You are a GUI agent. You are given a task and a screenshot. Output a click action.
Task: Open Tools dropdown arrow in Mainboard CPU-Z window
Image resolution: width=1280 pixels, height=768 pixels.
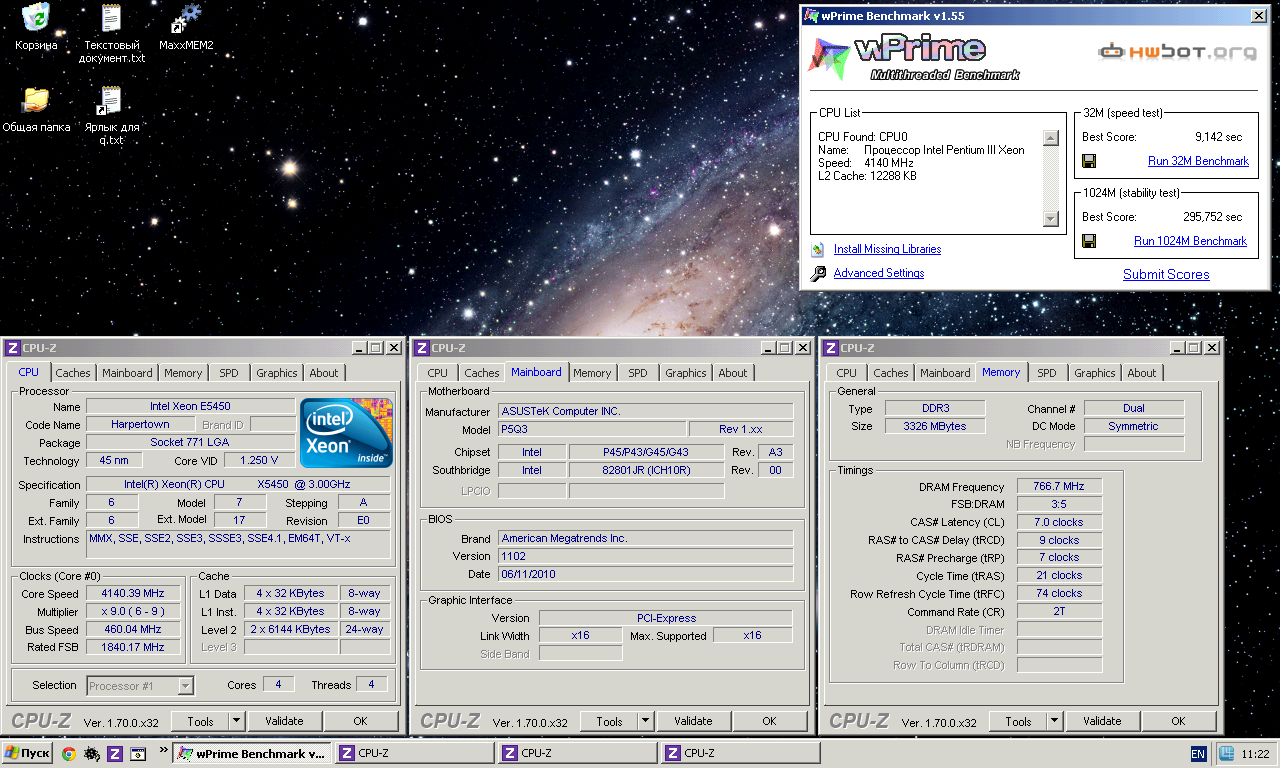(x=646, y=721)
